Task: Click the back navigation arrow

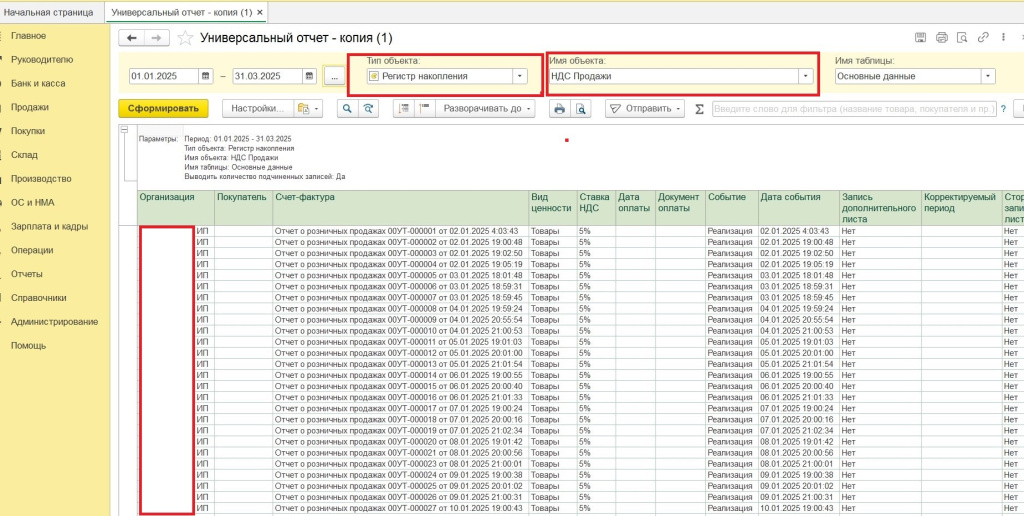Action: pos(131,38)
